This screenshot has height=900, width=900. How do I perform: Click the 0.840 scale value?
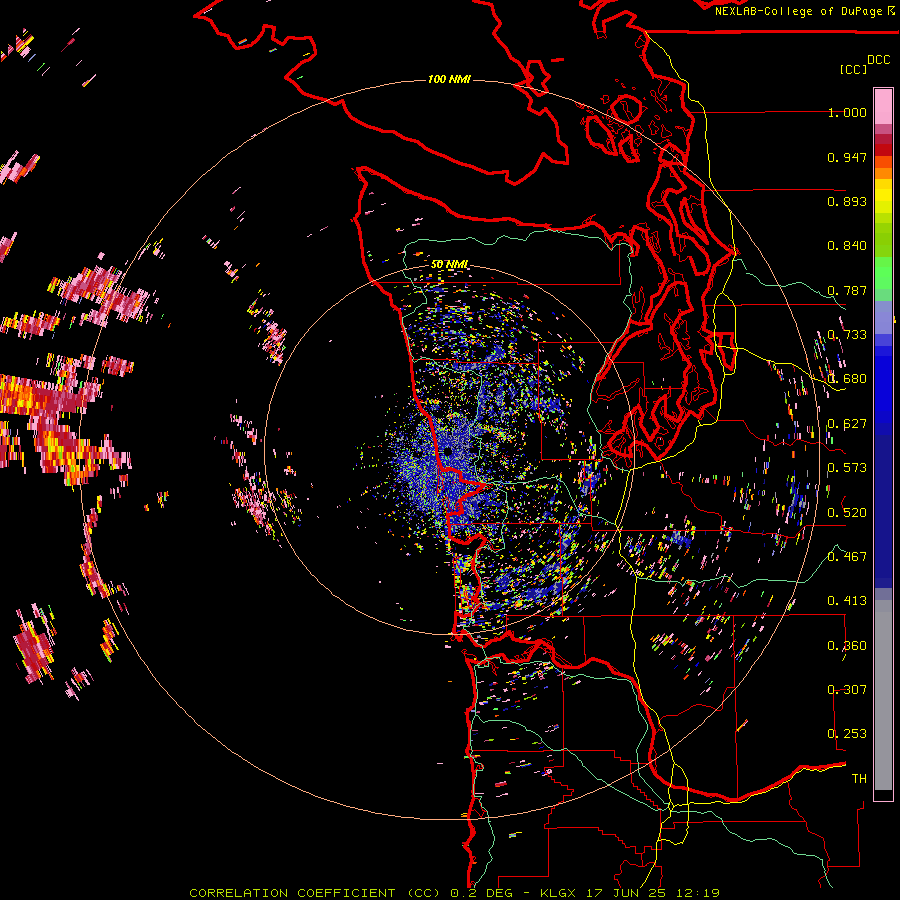click(x=847, y=246)
